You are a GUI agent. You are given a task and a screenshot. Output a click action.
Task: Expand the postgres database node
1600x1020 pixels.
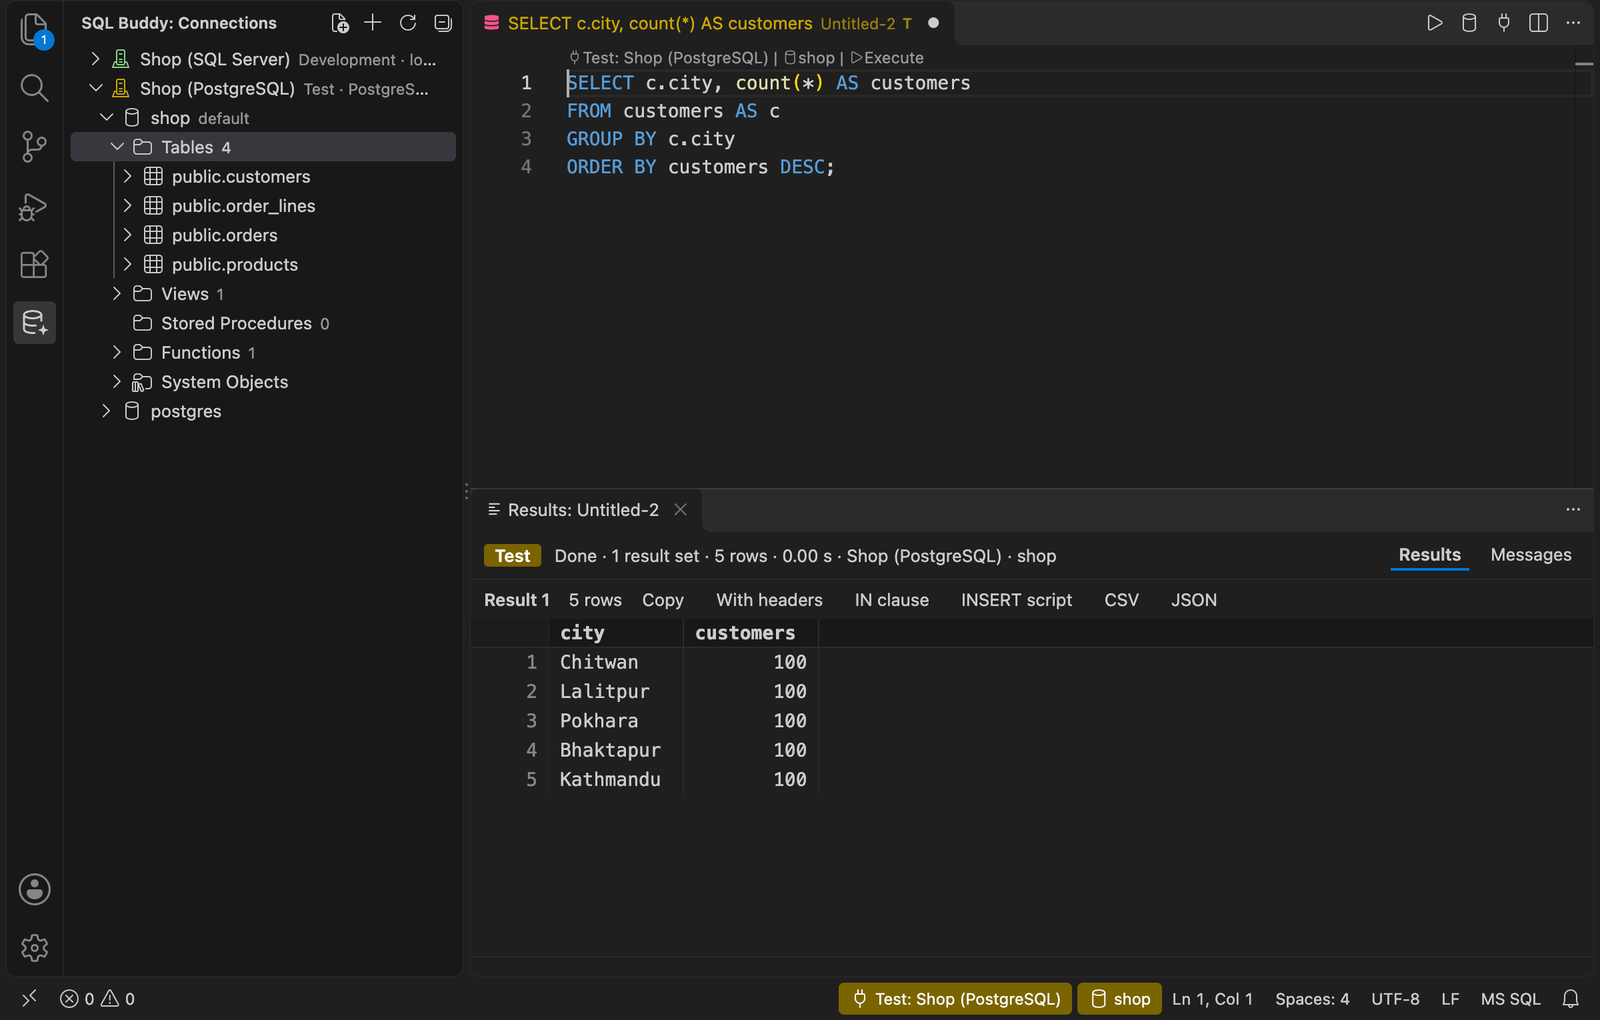[106, 411]
